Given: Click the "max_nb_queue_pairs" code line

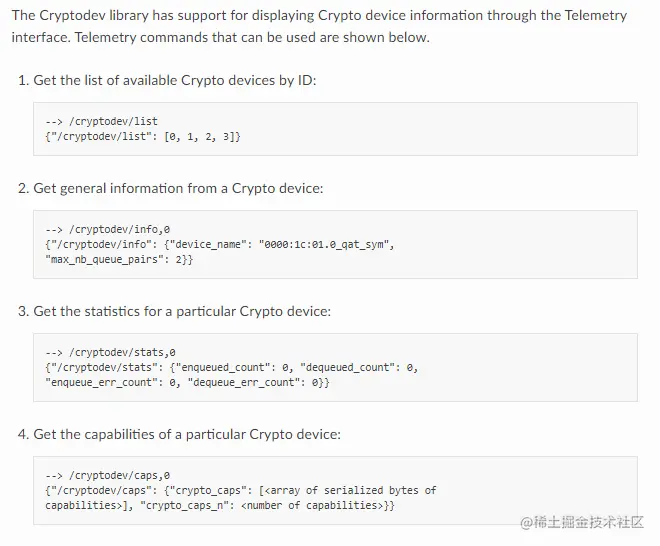Looking at the screenshot, I should pos(120,258).
